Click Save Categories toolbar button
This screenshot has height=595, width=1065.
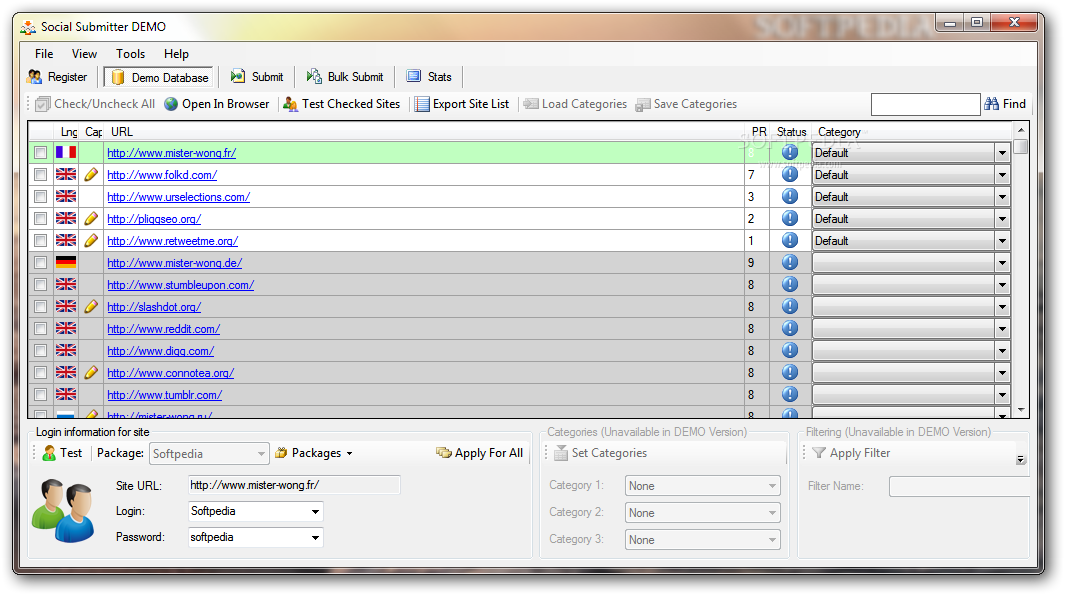point(686,104)
